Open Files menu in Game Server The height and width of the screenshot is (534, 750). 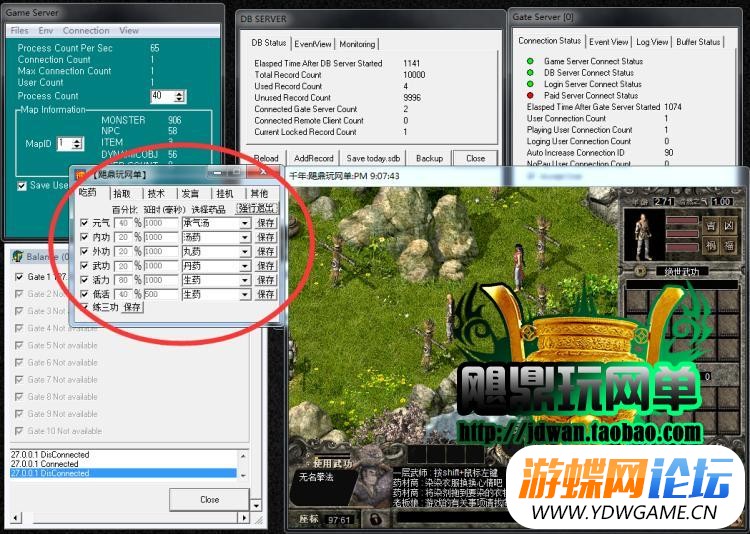tap(20, 31)
